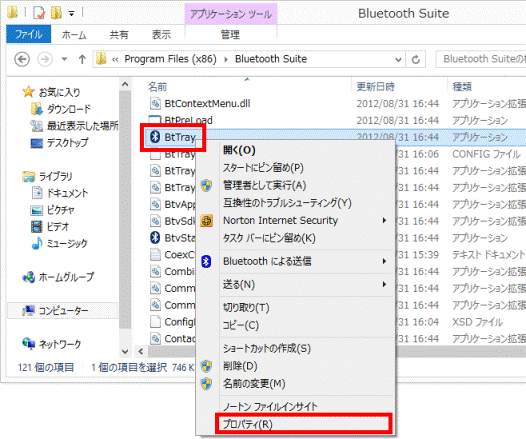Image resolution: width=526 pixels, height=439 pixels.
Task: Click the Config XSD file icon
Action: 155,322
